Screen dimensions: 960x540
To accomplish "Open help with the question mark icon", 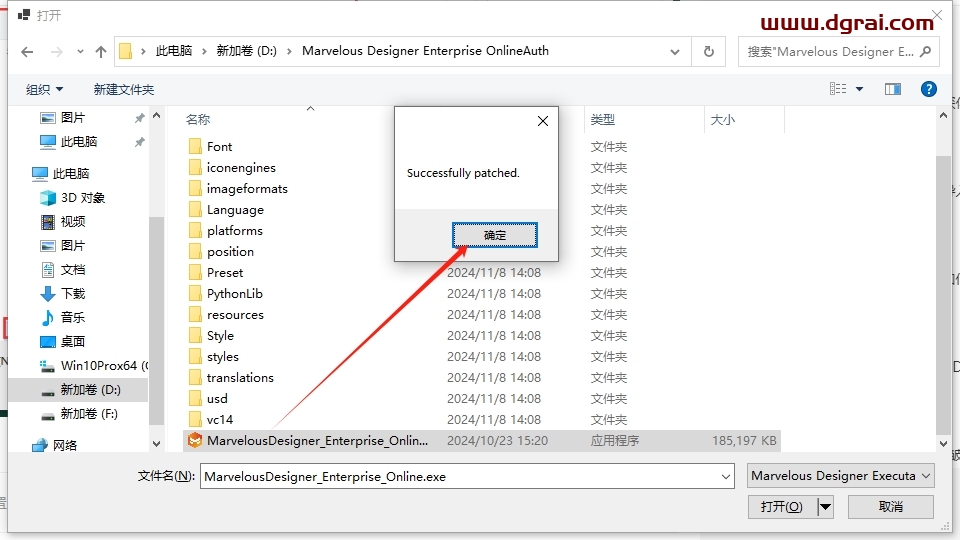I will coord(928,89).
